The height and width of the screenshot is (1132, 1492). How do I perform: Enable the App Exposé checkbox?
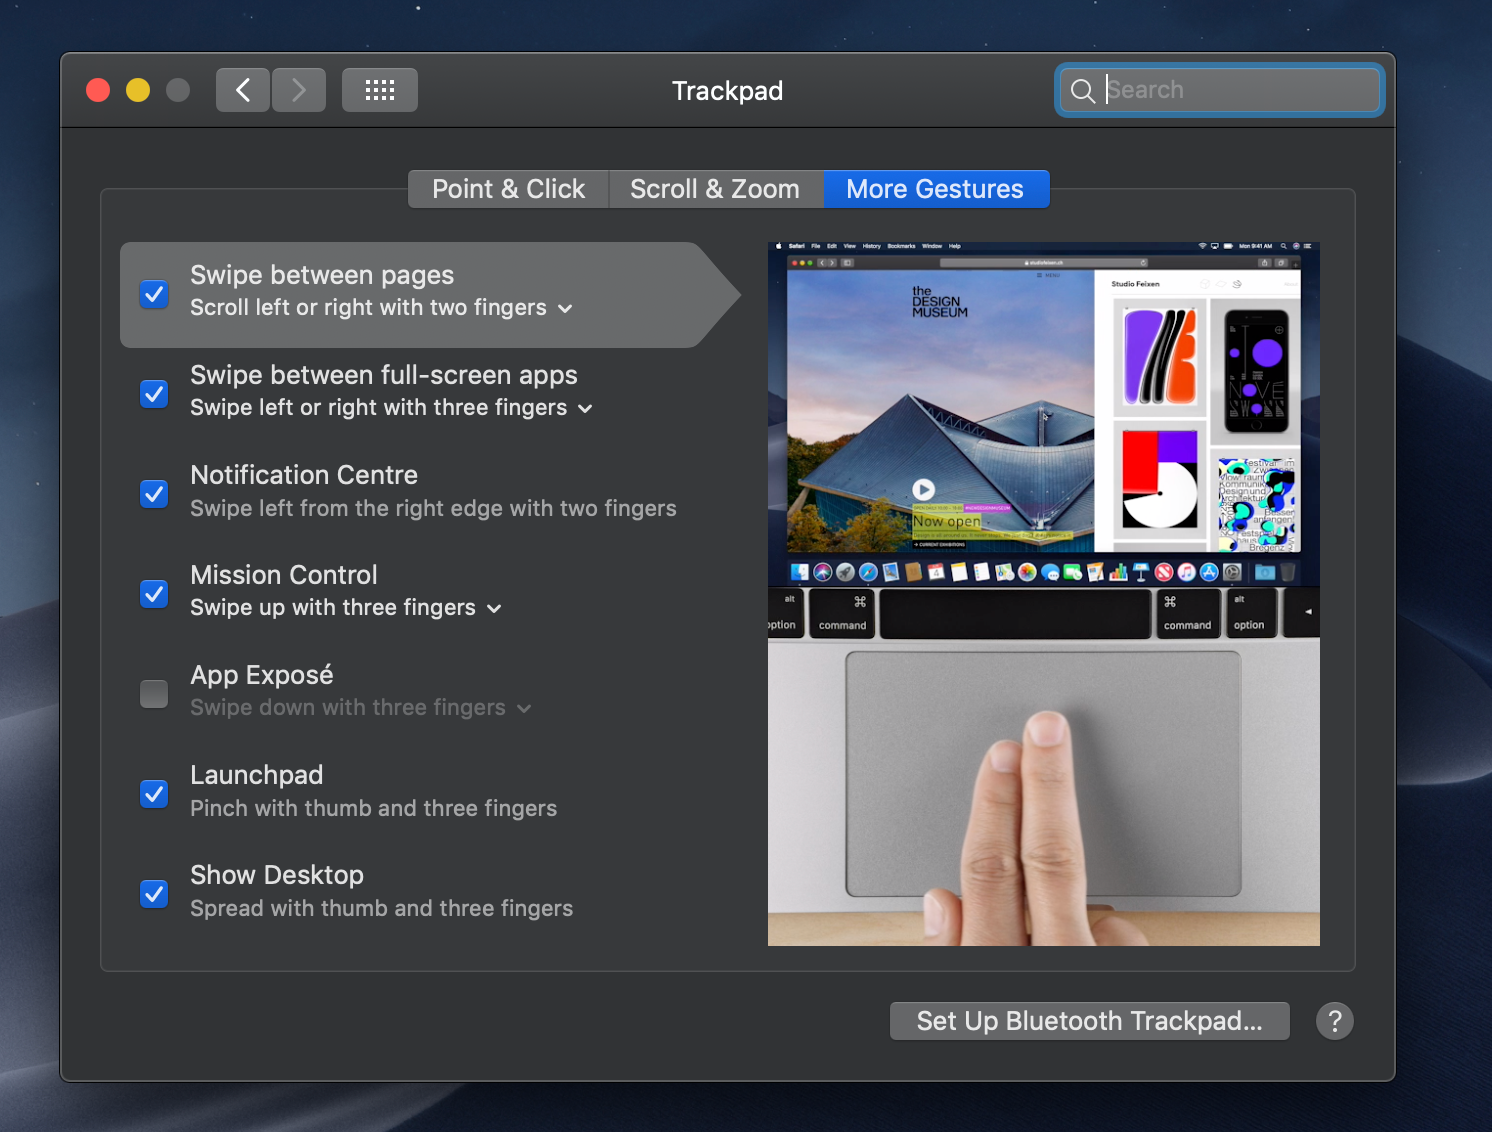[x=154, y=694]
